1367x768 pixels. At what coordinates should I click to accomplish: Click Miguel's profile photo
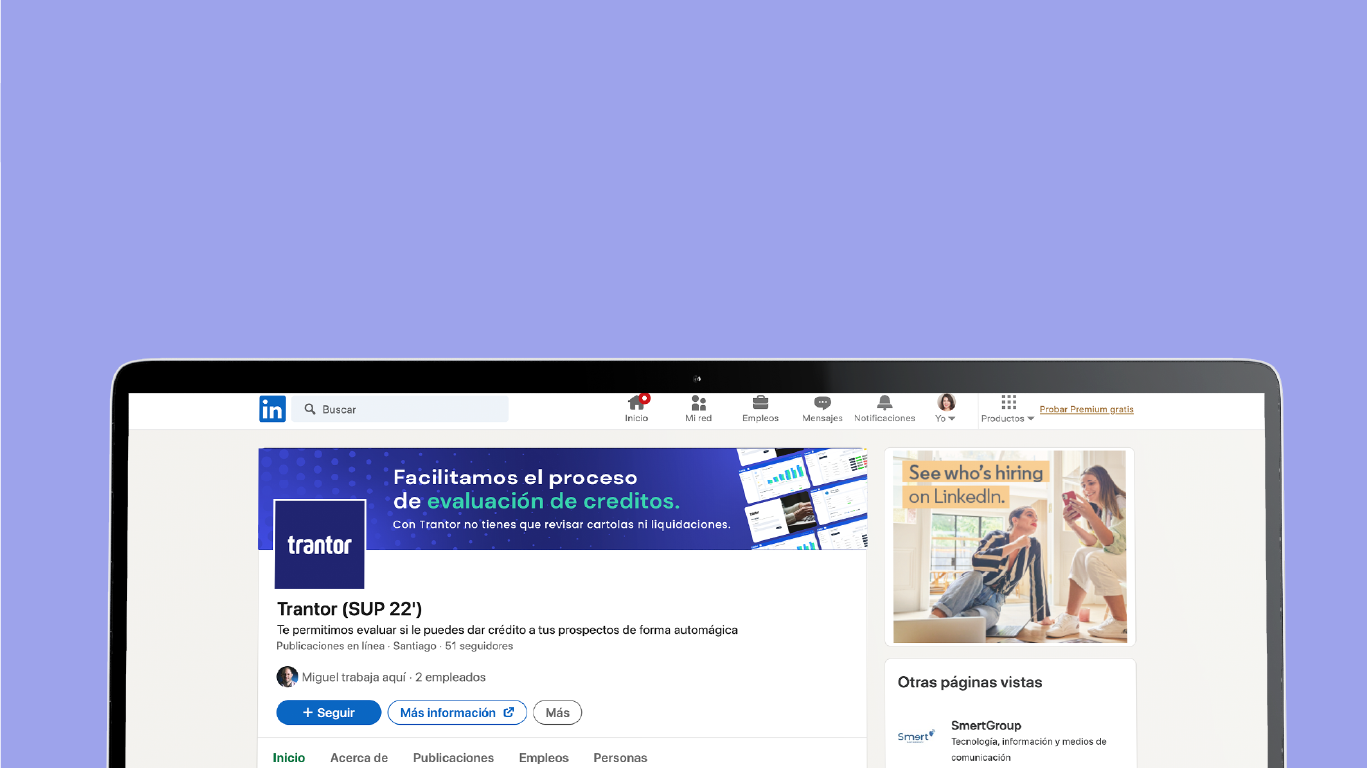click(287, 677)
